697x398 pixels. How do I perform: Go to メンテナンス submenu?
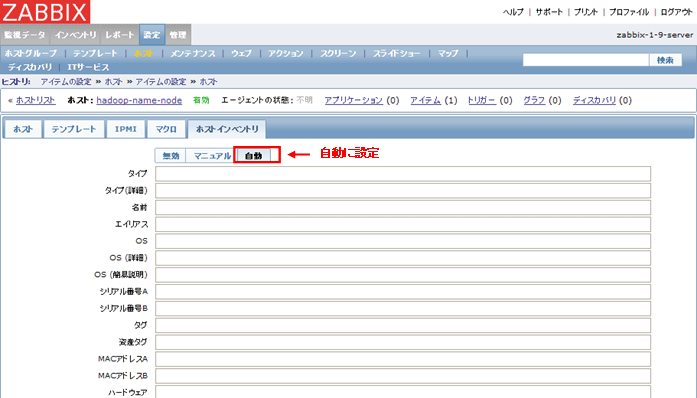(193, 53)
